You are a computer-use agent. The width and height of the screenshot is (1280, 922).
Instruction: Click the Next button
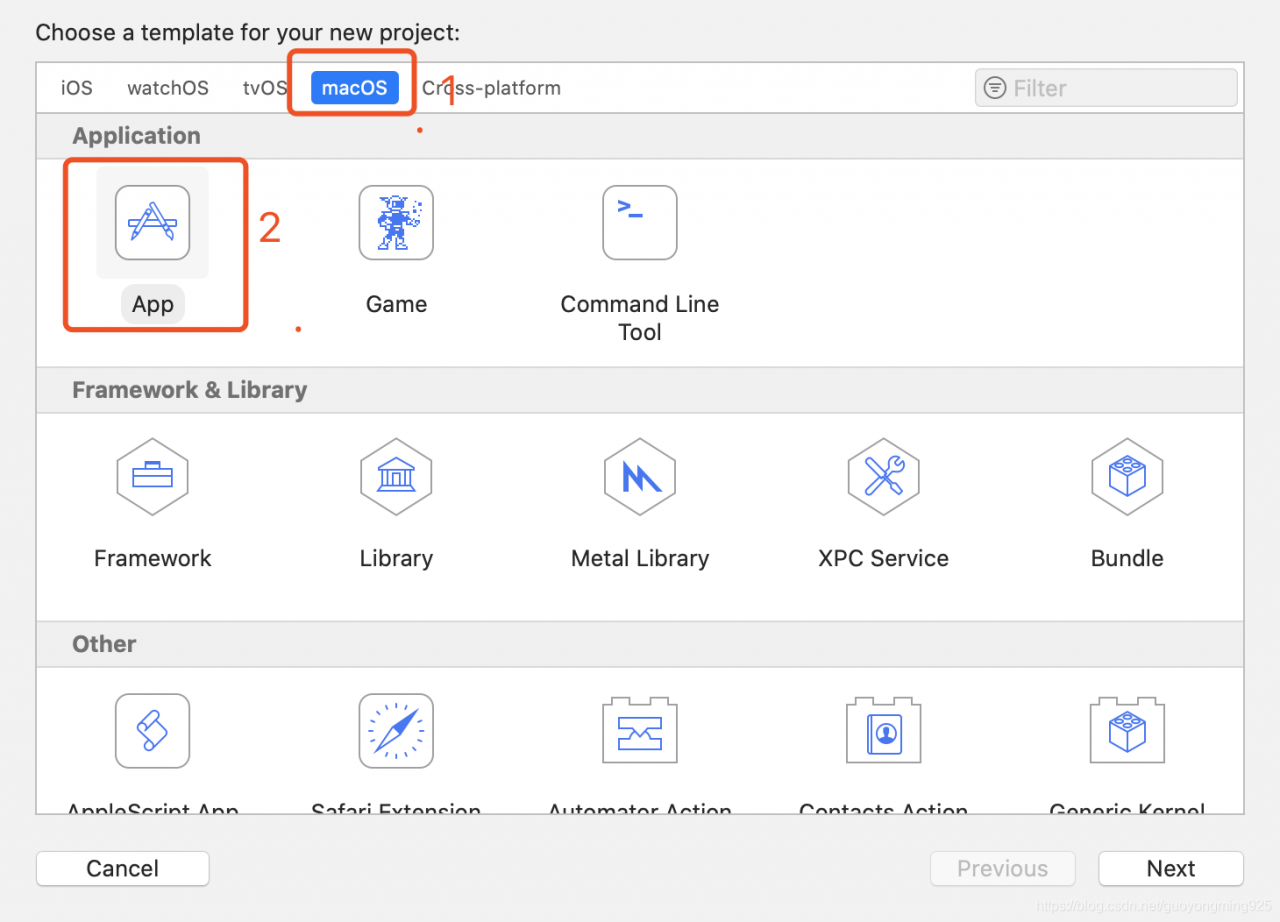(1170, 869)
